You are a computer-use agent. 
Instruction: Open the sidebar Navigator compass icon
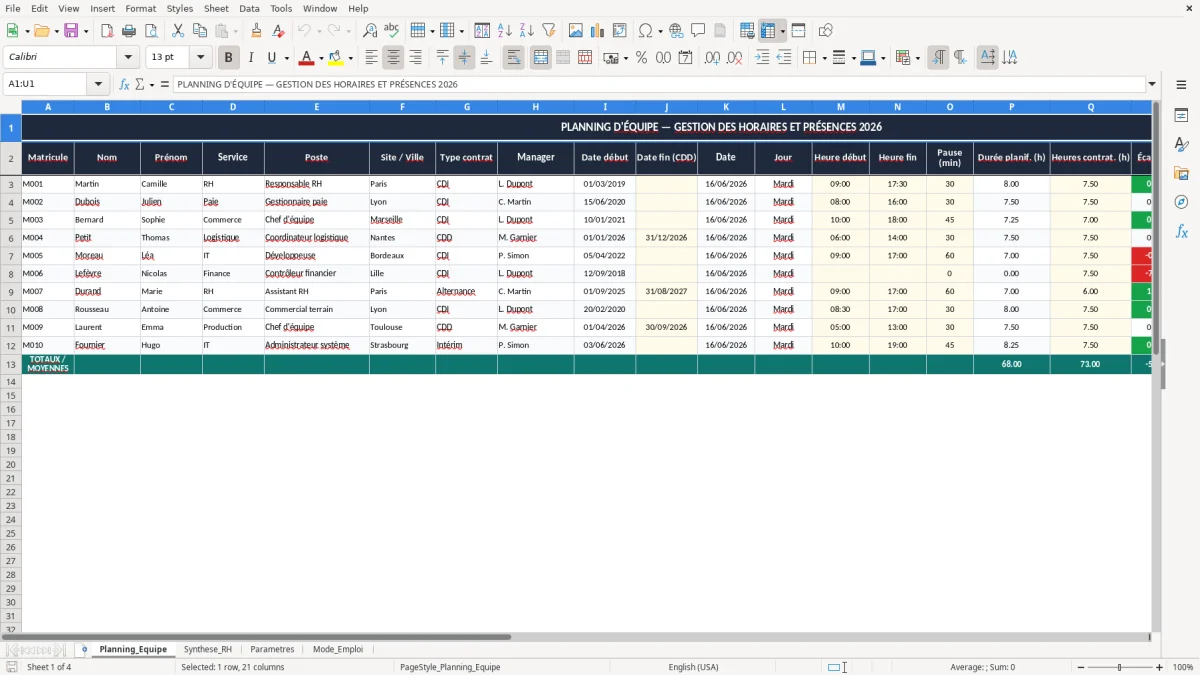point(1181,202)
